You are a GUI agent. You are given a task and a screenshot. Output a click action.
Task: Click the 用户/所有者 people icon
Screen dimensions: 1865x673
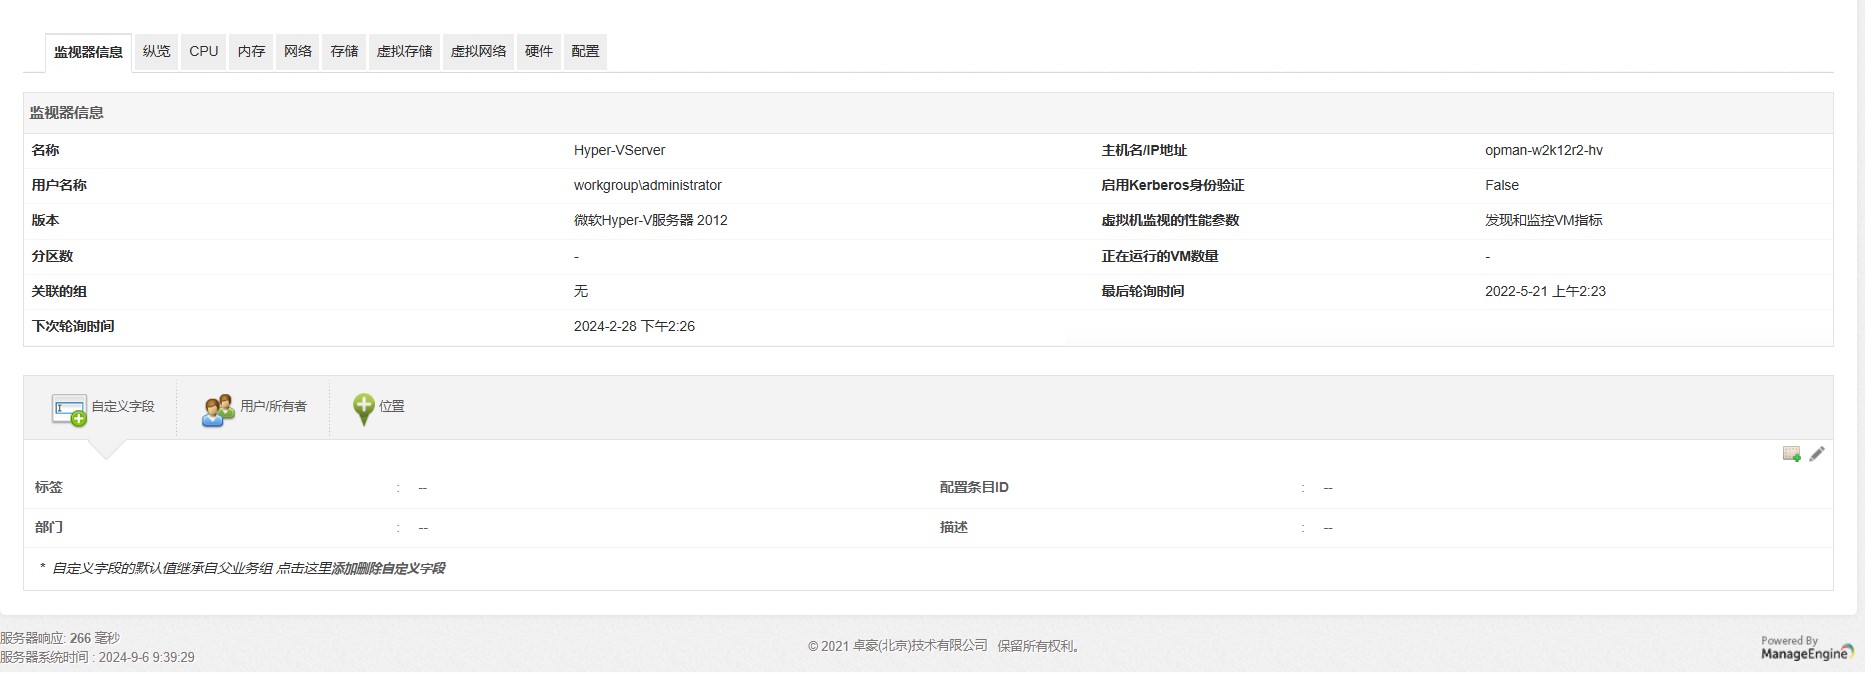pos(218,409)
